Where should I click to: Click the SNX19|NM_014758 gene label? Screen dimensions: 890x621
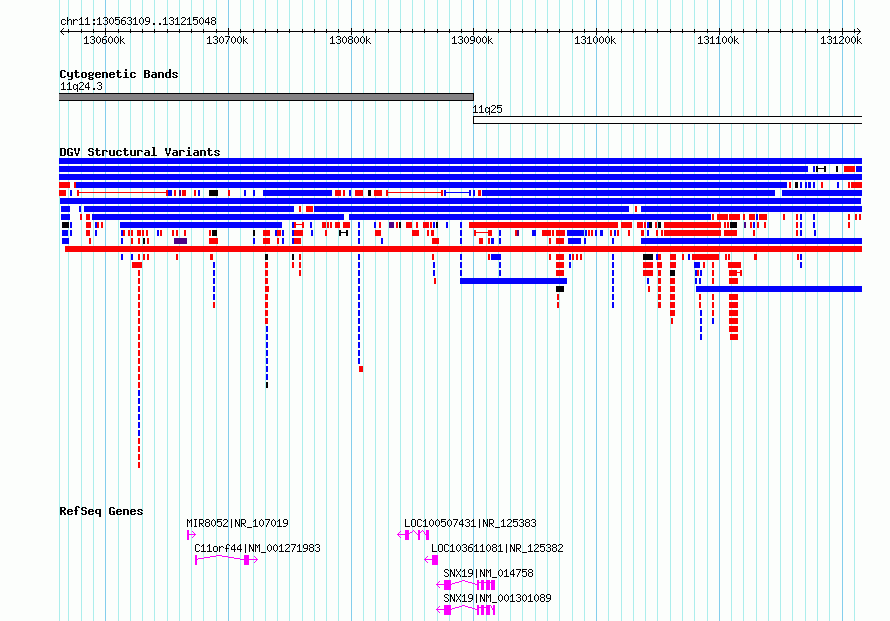click(488, 573)
